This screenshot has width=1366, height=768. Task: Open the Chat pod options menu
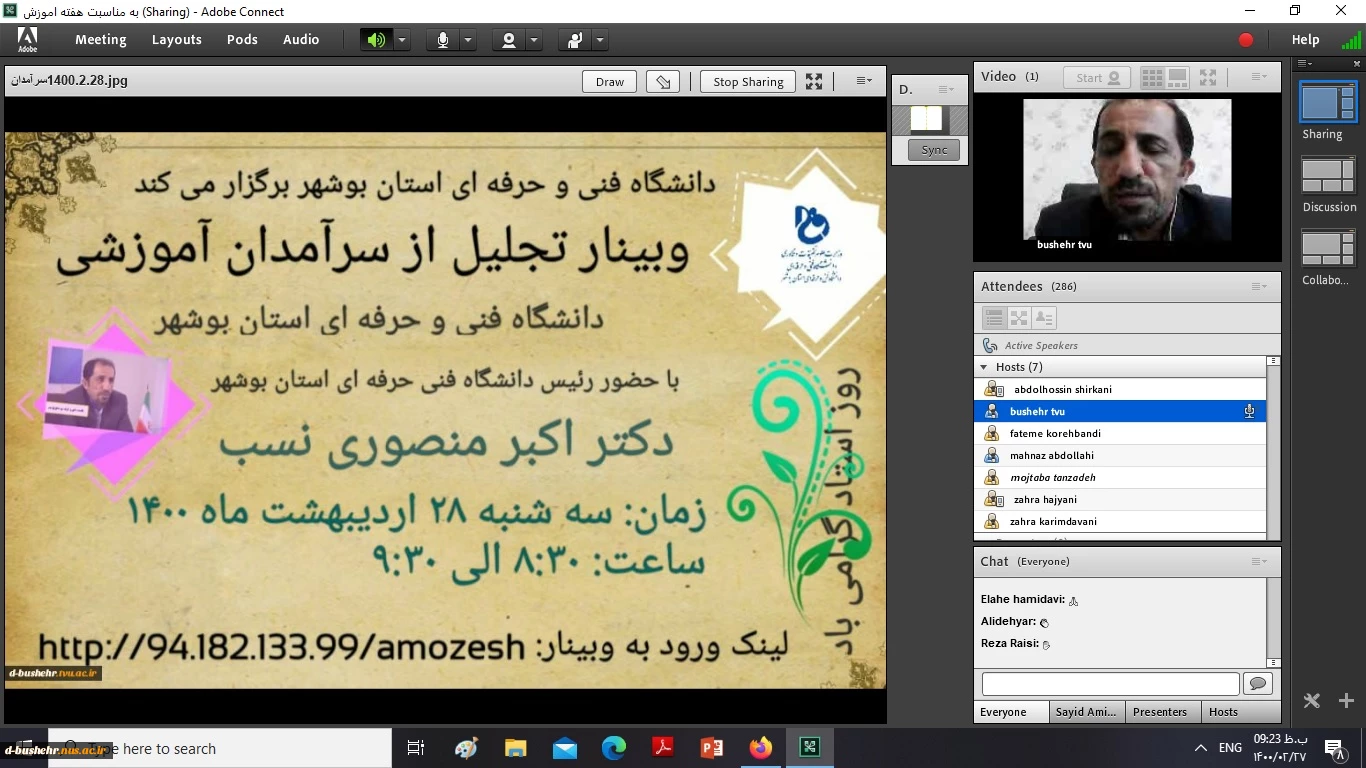coord(1259,562)
